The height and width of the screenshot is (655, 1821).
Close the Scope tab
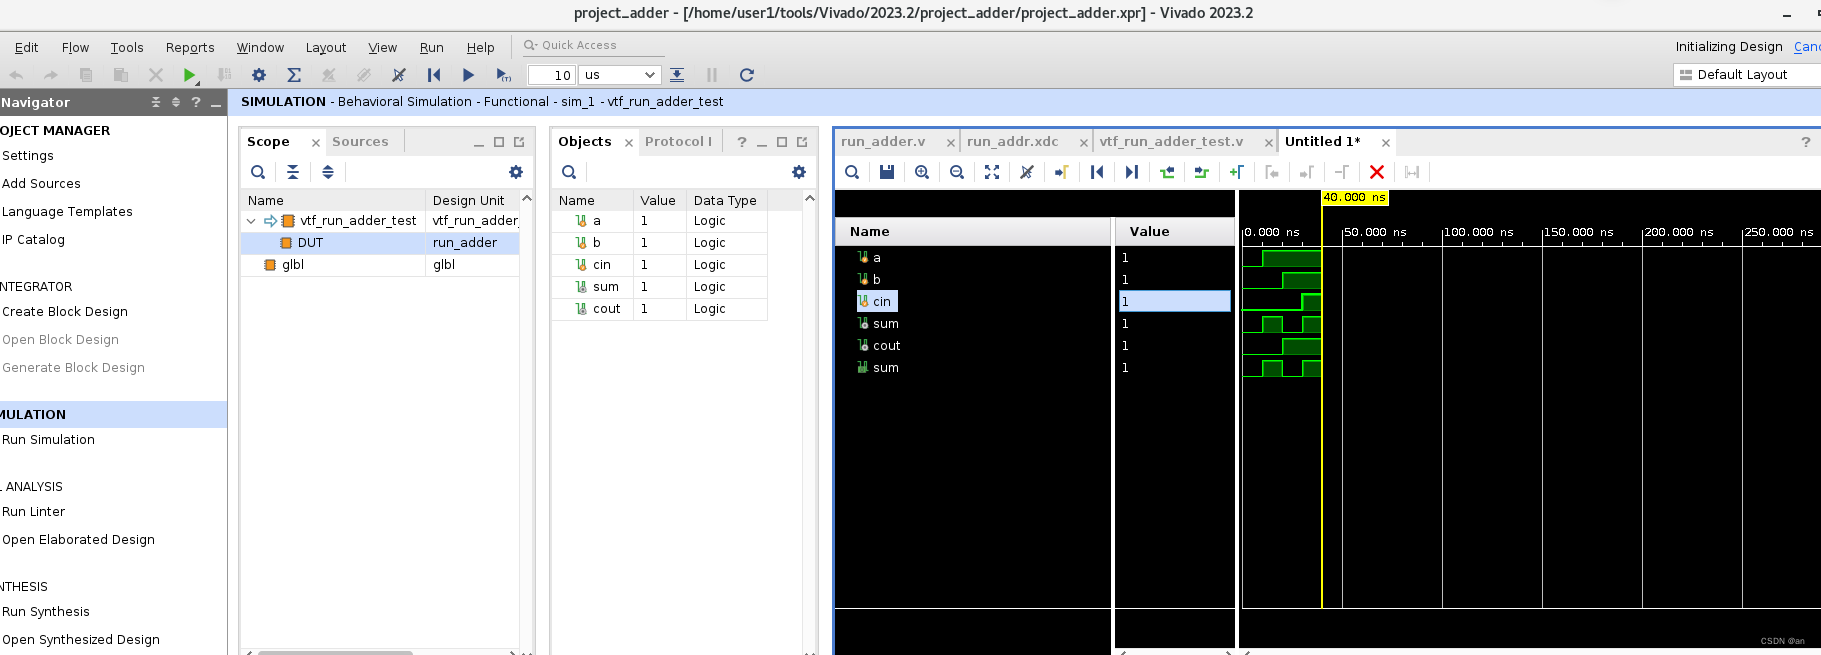316,143
